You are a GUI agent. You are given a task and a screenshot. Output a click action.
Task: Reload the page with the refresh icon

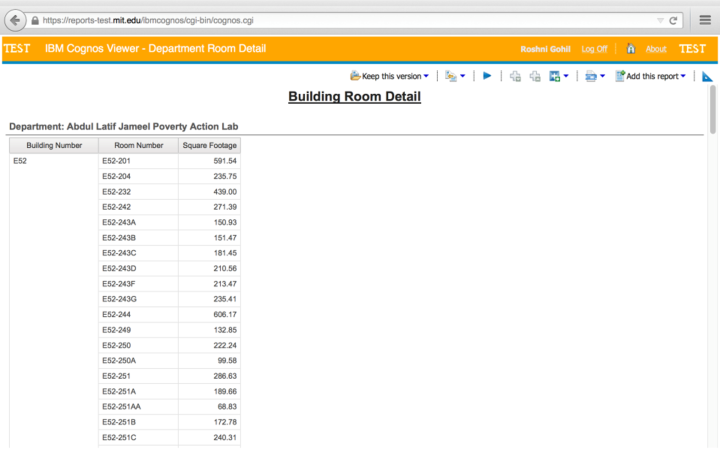coord(674,19)
